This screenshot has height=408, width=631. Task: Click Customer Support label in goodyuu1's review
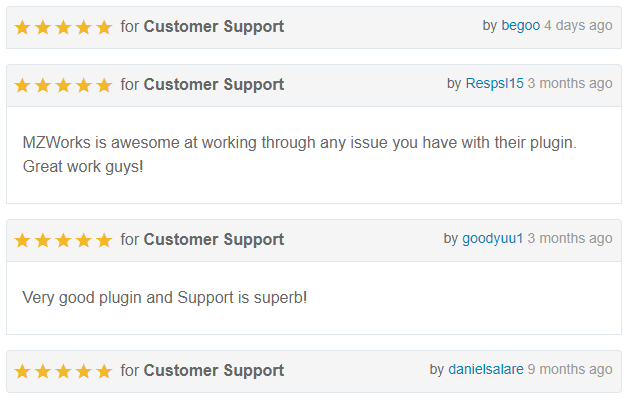point(214,239)
